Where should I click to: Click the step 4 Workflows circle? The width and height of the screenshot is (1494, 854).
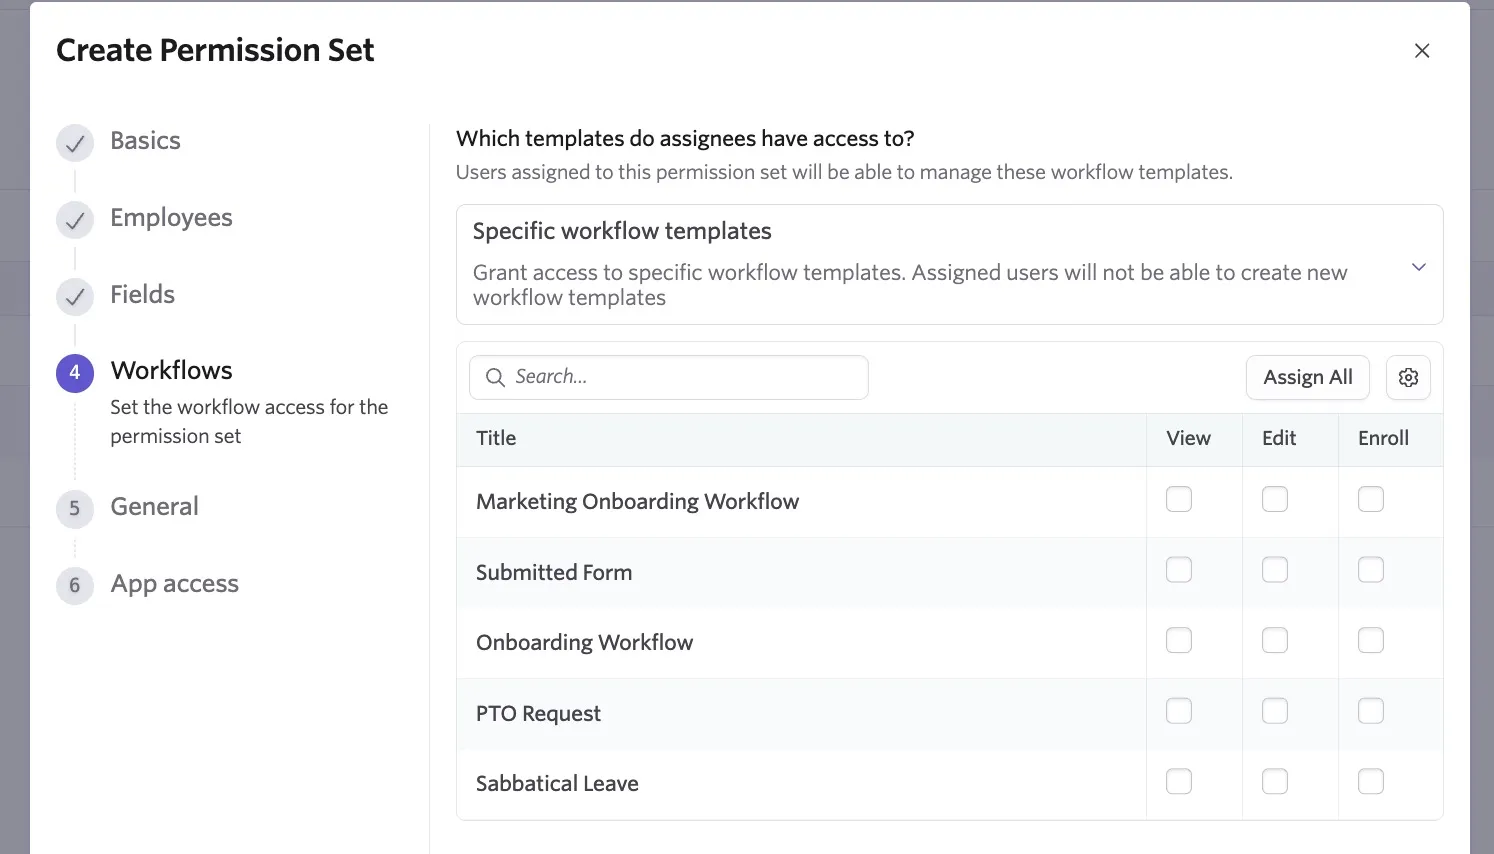coord(75,373)
